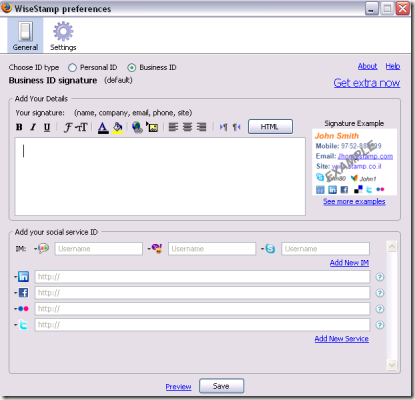The width and height of the screenshot is (415, 400).
Task: Click the Flickr URL field
Action: 202,309
